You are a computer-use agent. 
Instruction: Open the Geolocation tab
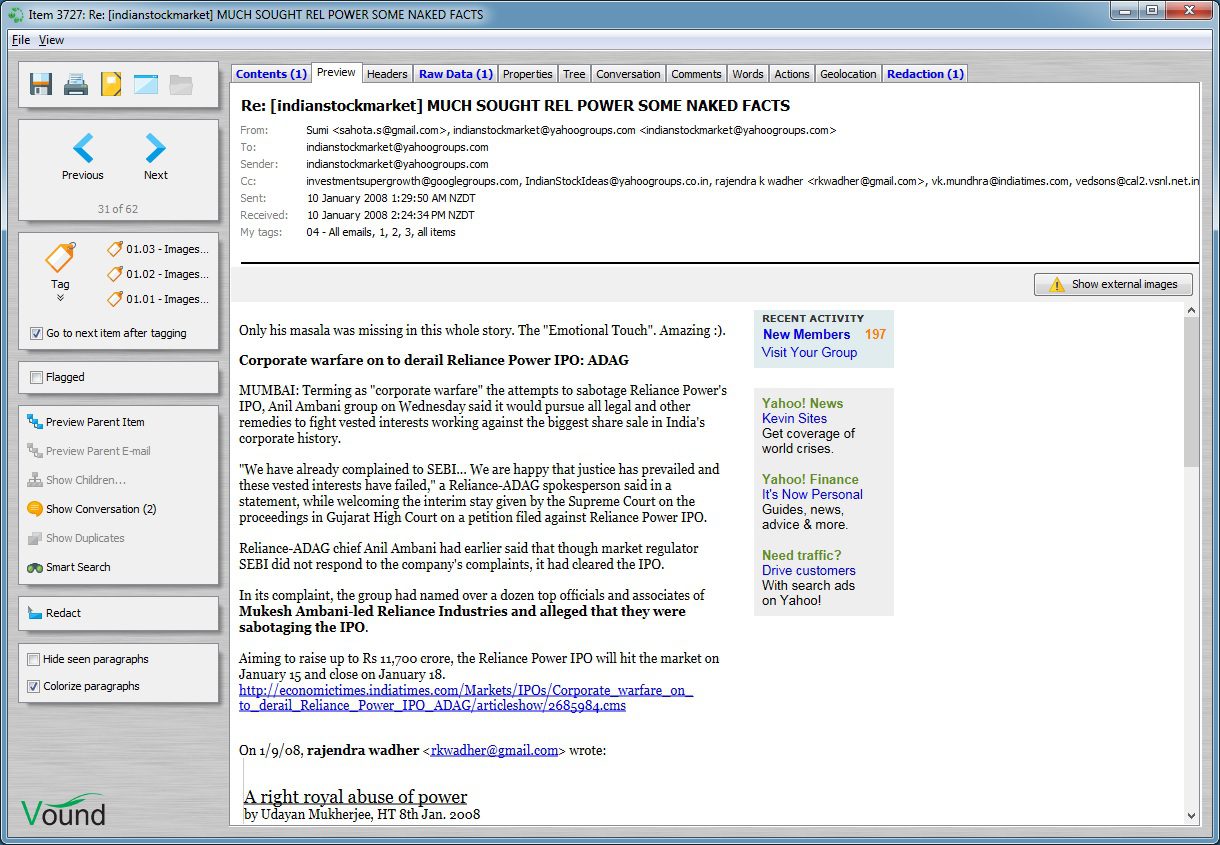[848, 74]
